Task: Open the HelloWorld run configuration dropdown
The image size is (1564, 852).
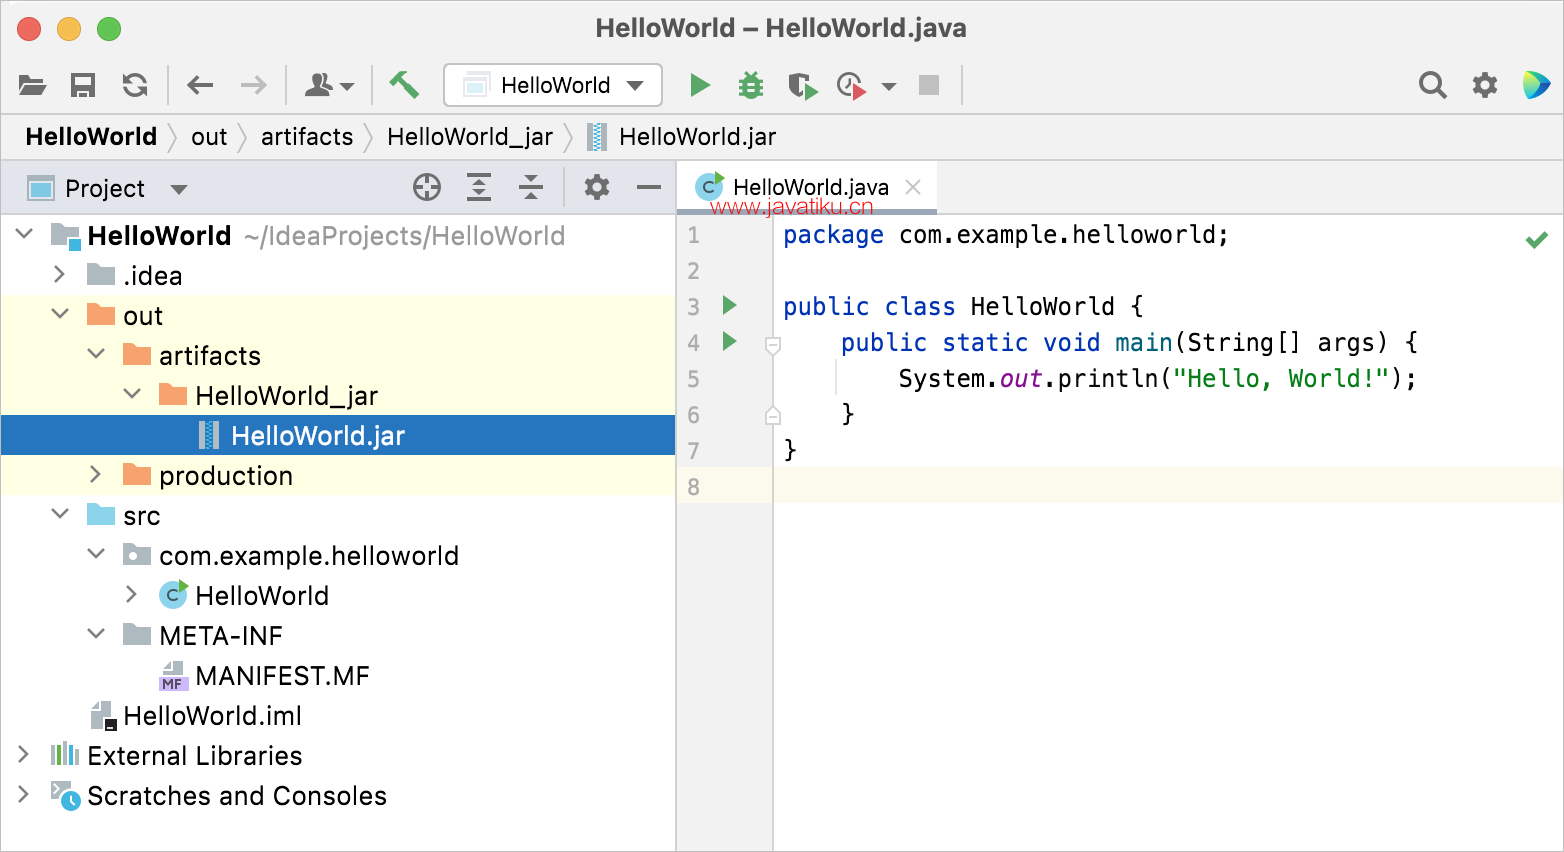Action: 553,85
